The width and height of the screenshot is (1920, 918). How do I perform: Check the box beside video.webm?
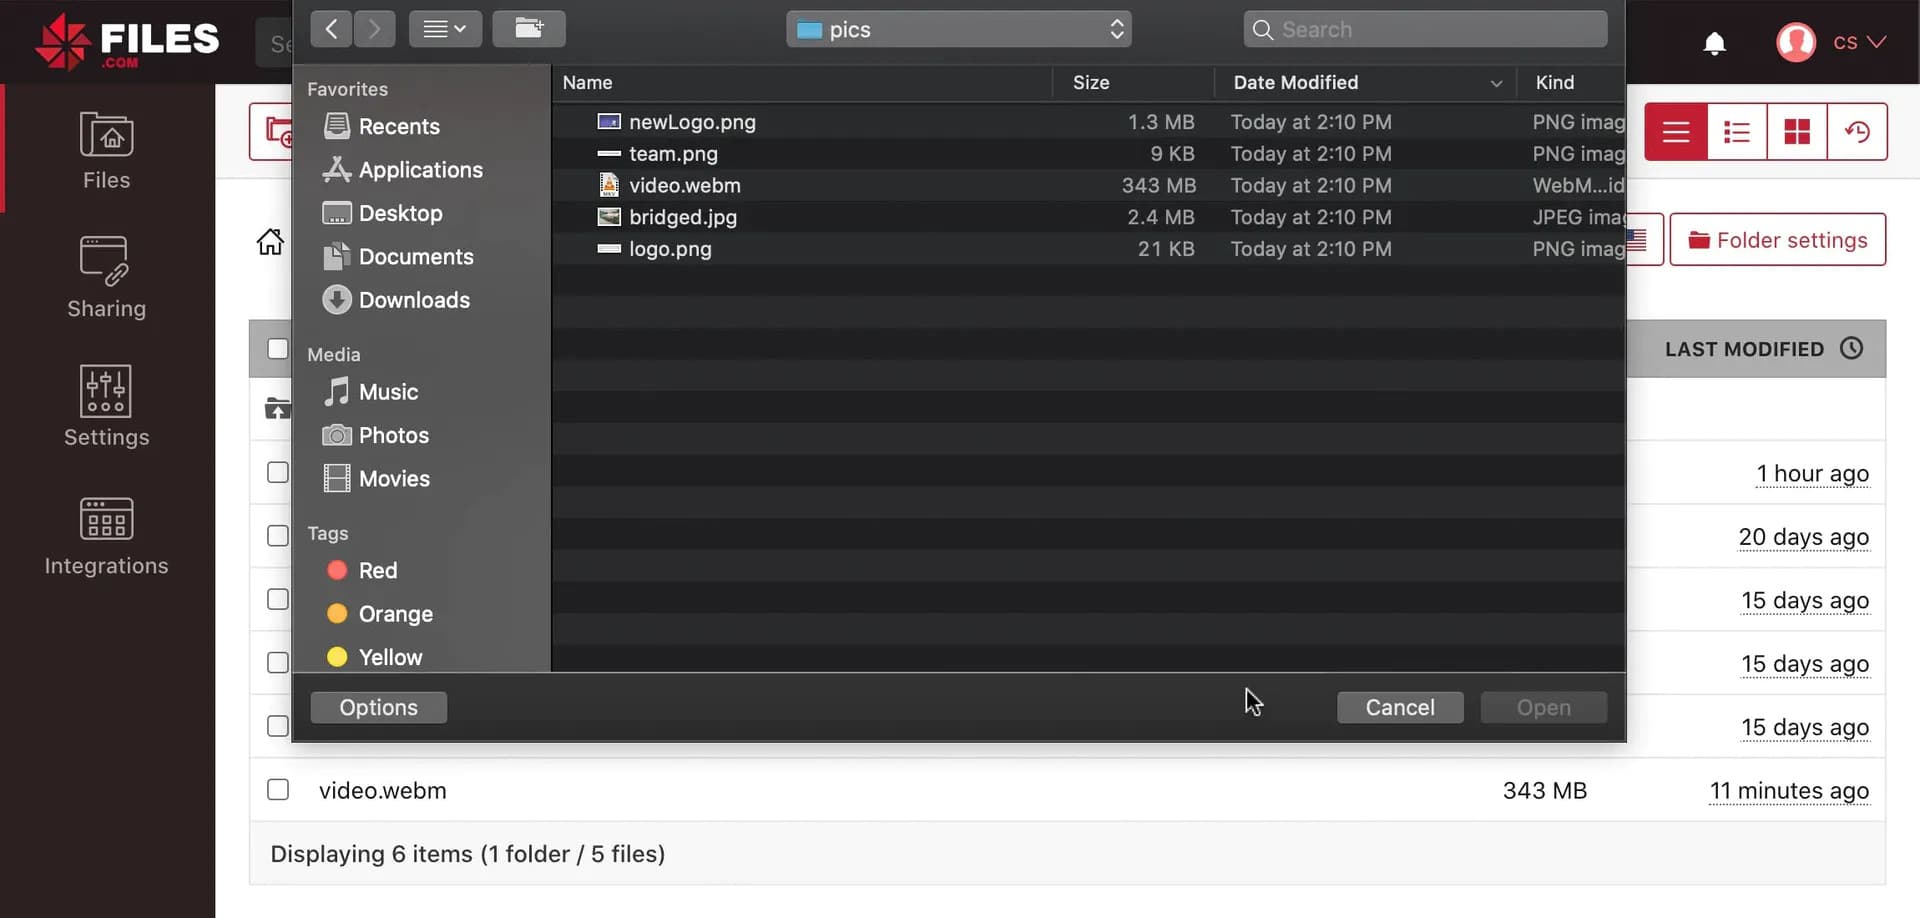click(278, 790)
